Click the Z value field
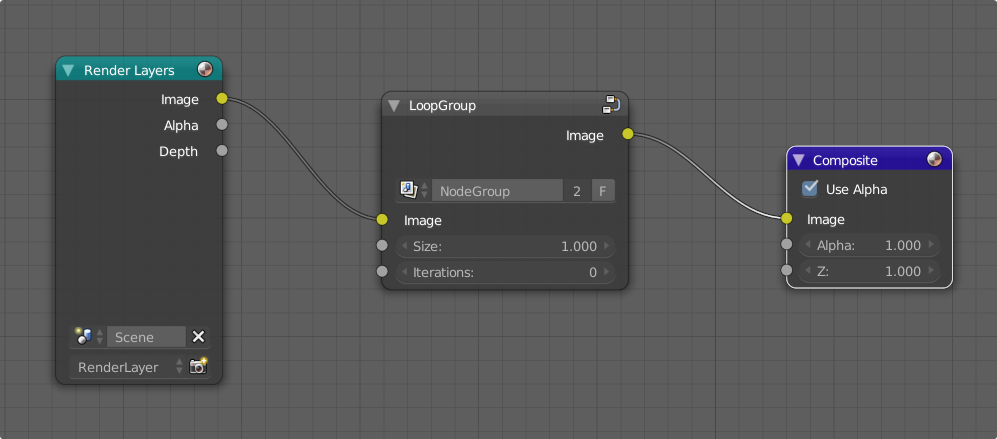 coord(869,271)
